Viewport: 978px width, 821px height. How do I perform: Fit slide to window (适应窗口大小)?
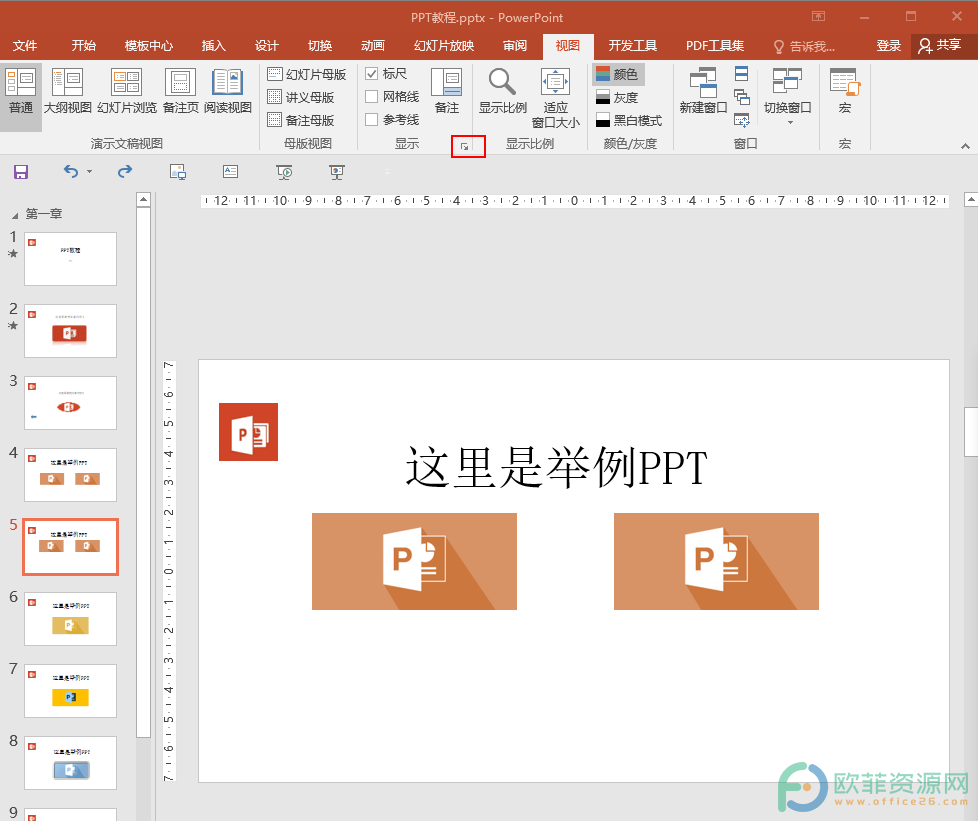point(555,99)
